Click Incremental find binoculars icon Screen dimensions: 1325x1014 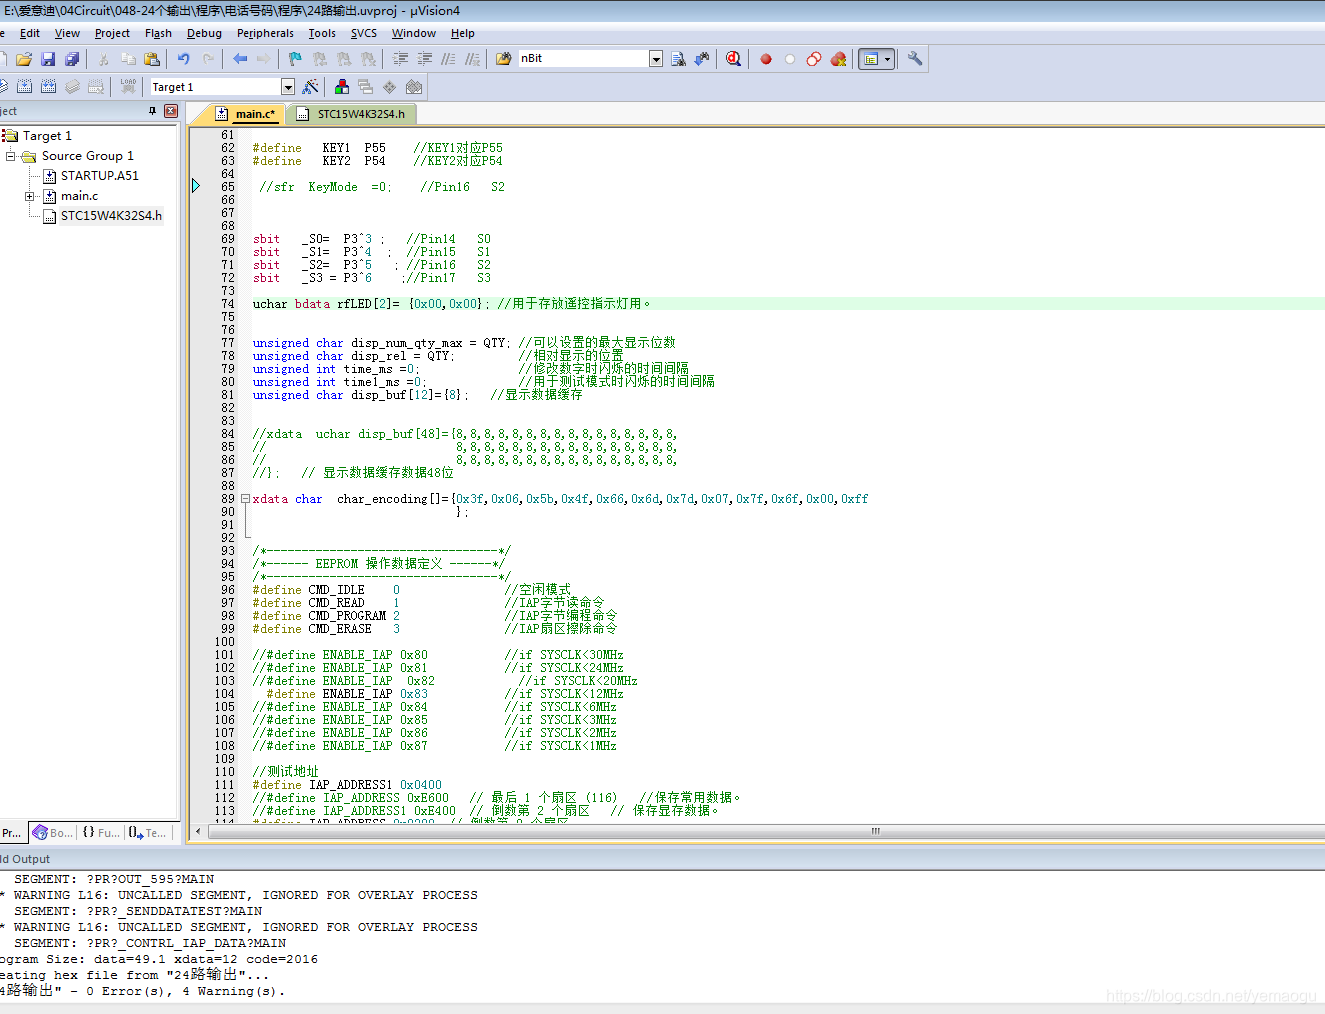702,59
